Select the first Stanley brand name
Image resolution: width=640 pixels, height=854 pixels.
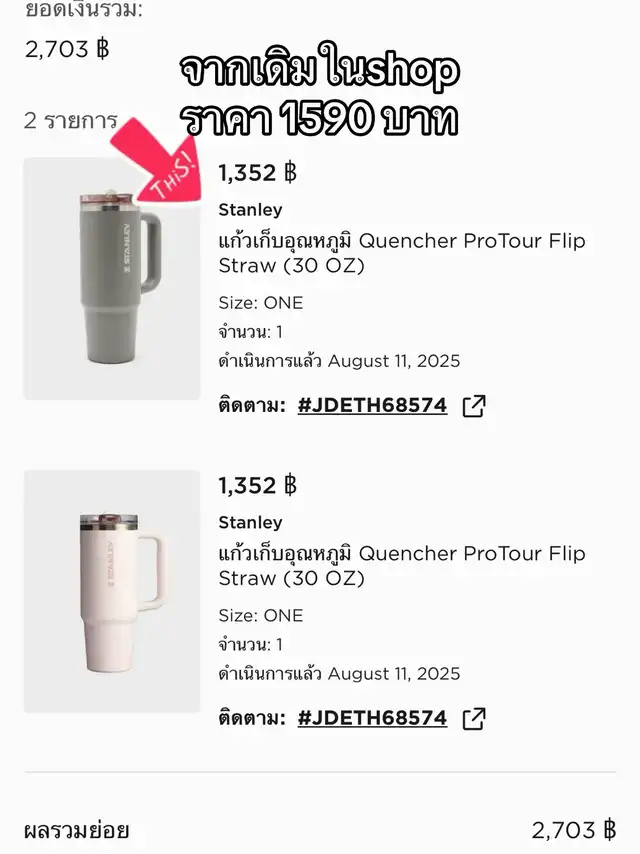click(251, 210)
